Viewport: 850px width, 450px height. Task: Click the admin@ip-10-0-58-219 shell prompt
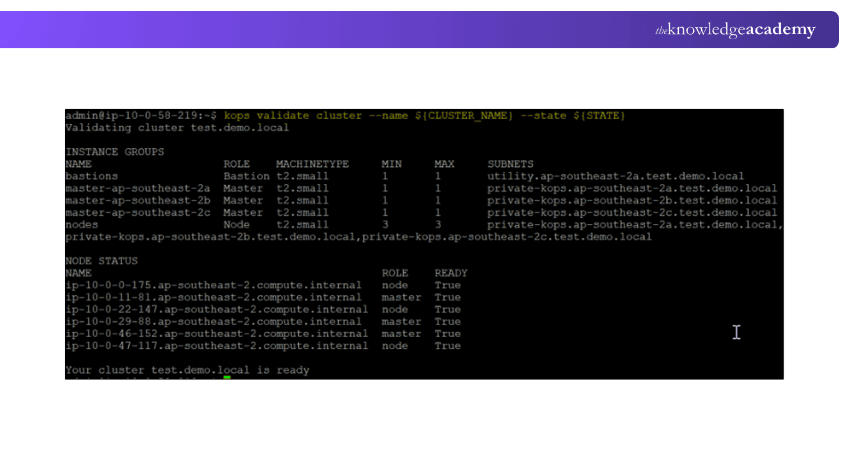(x=140, y=116)
